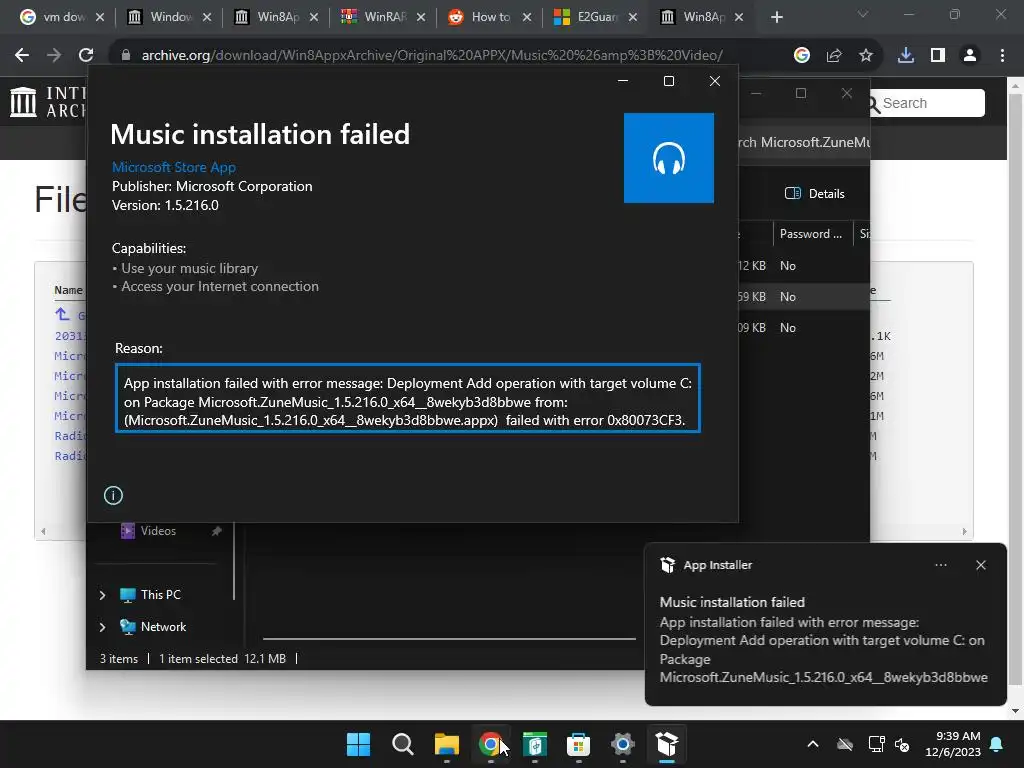Click the OneDrive cloud tray icon
Viewport: 1024px width, 768px height.
pos(845,744)
